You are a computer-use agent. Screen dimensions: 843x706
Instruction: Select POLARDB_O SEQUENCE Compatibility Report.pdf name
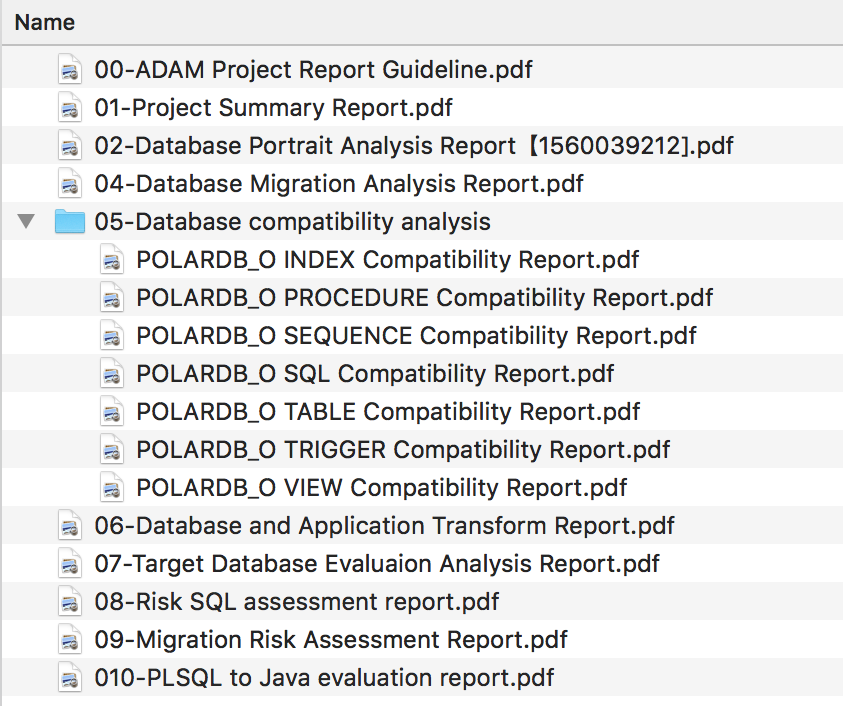[x=417, y=336]
